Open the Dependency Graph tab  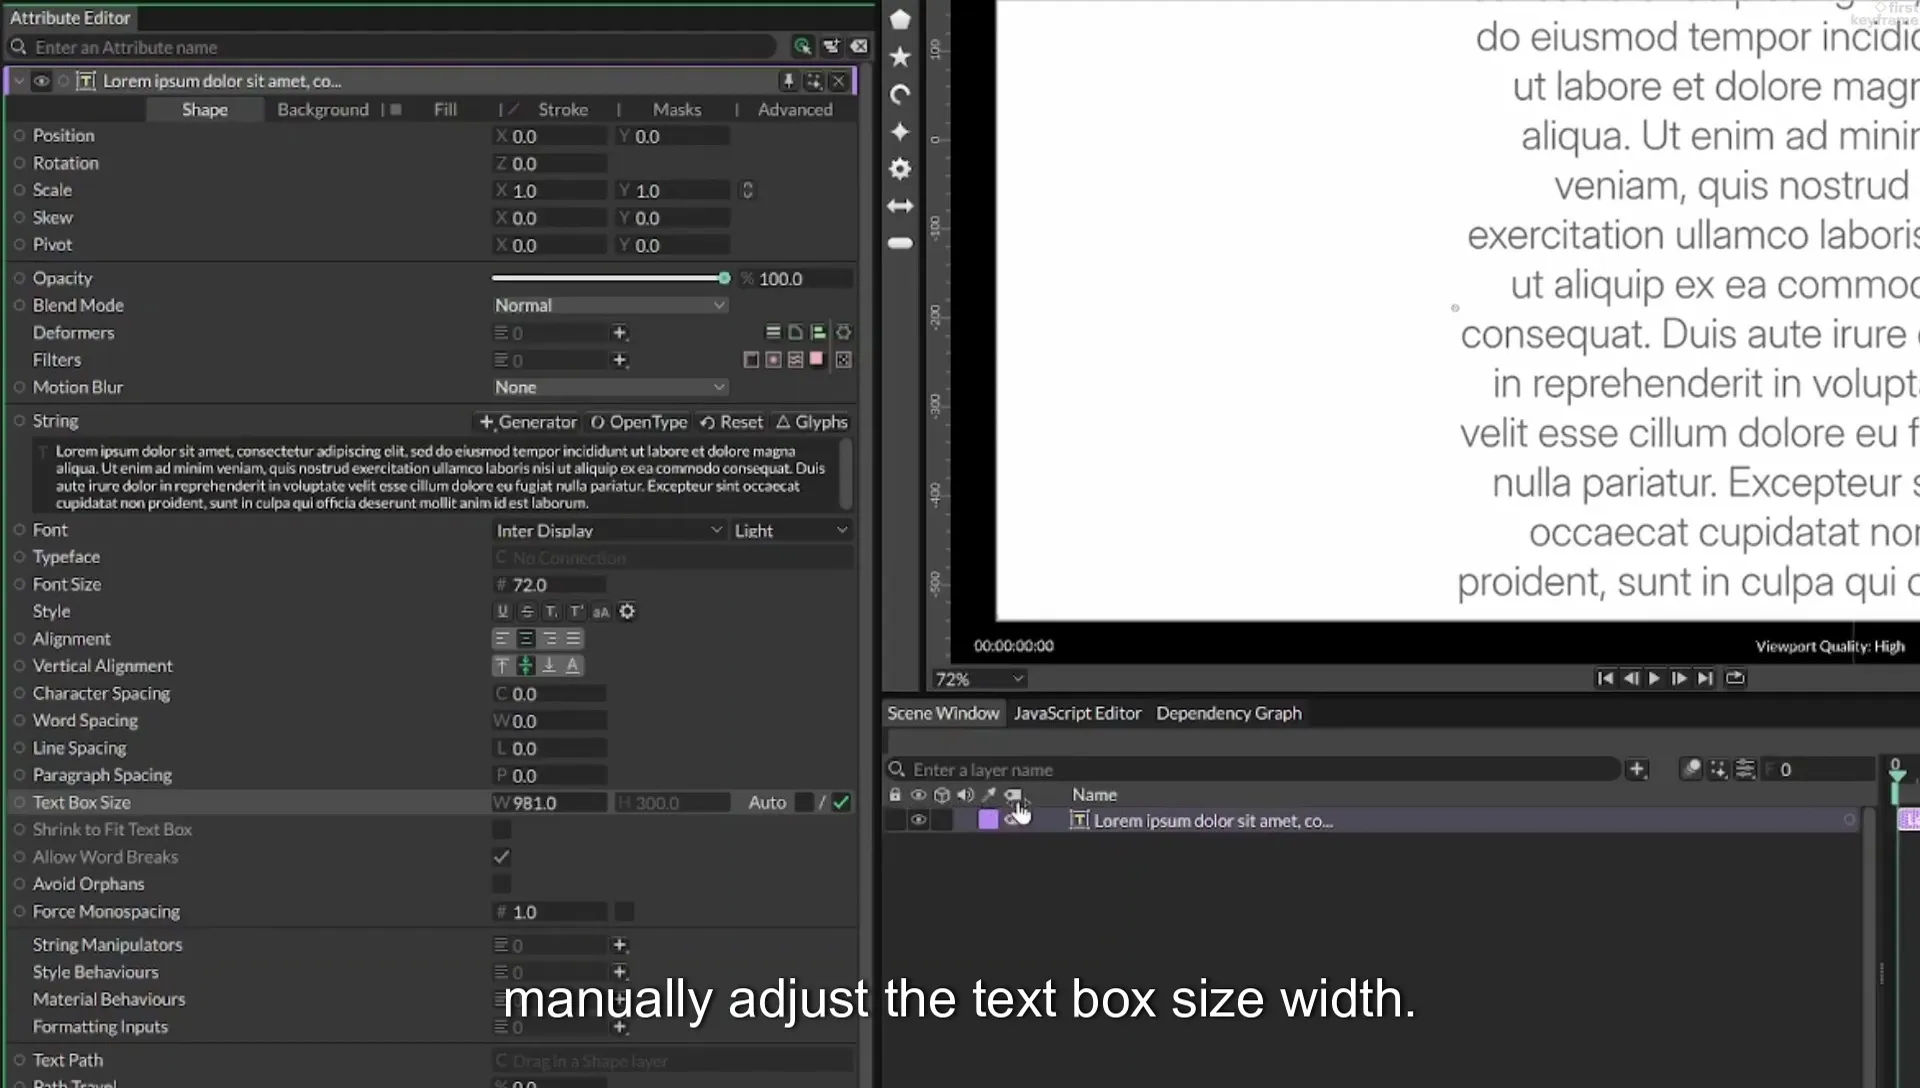coord(1229,713)
